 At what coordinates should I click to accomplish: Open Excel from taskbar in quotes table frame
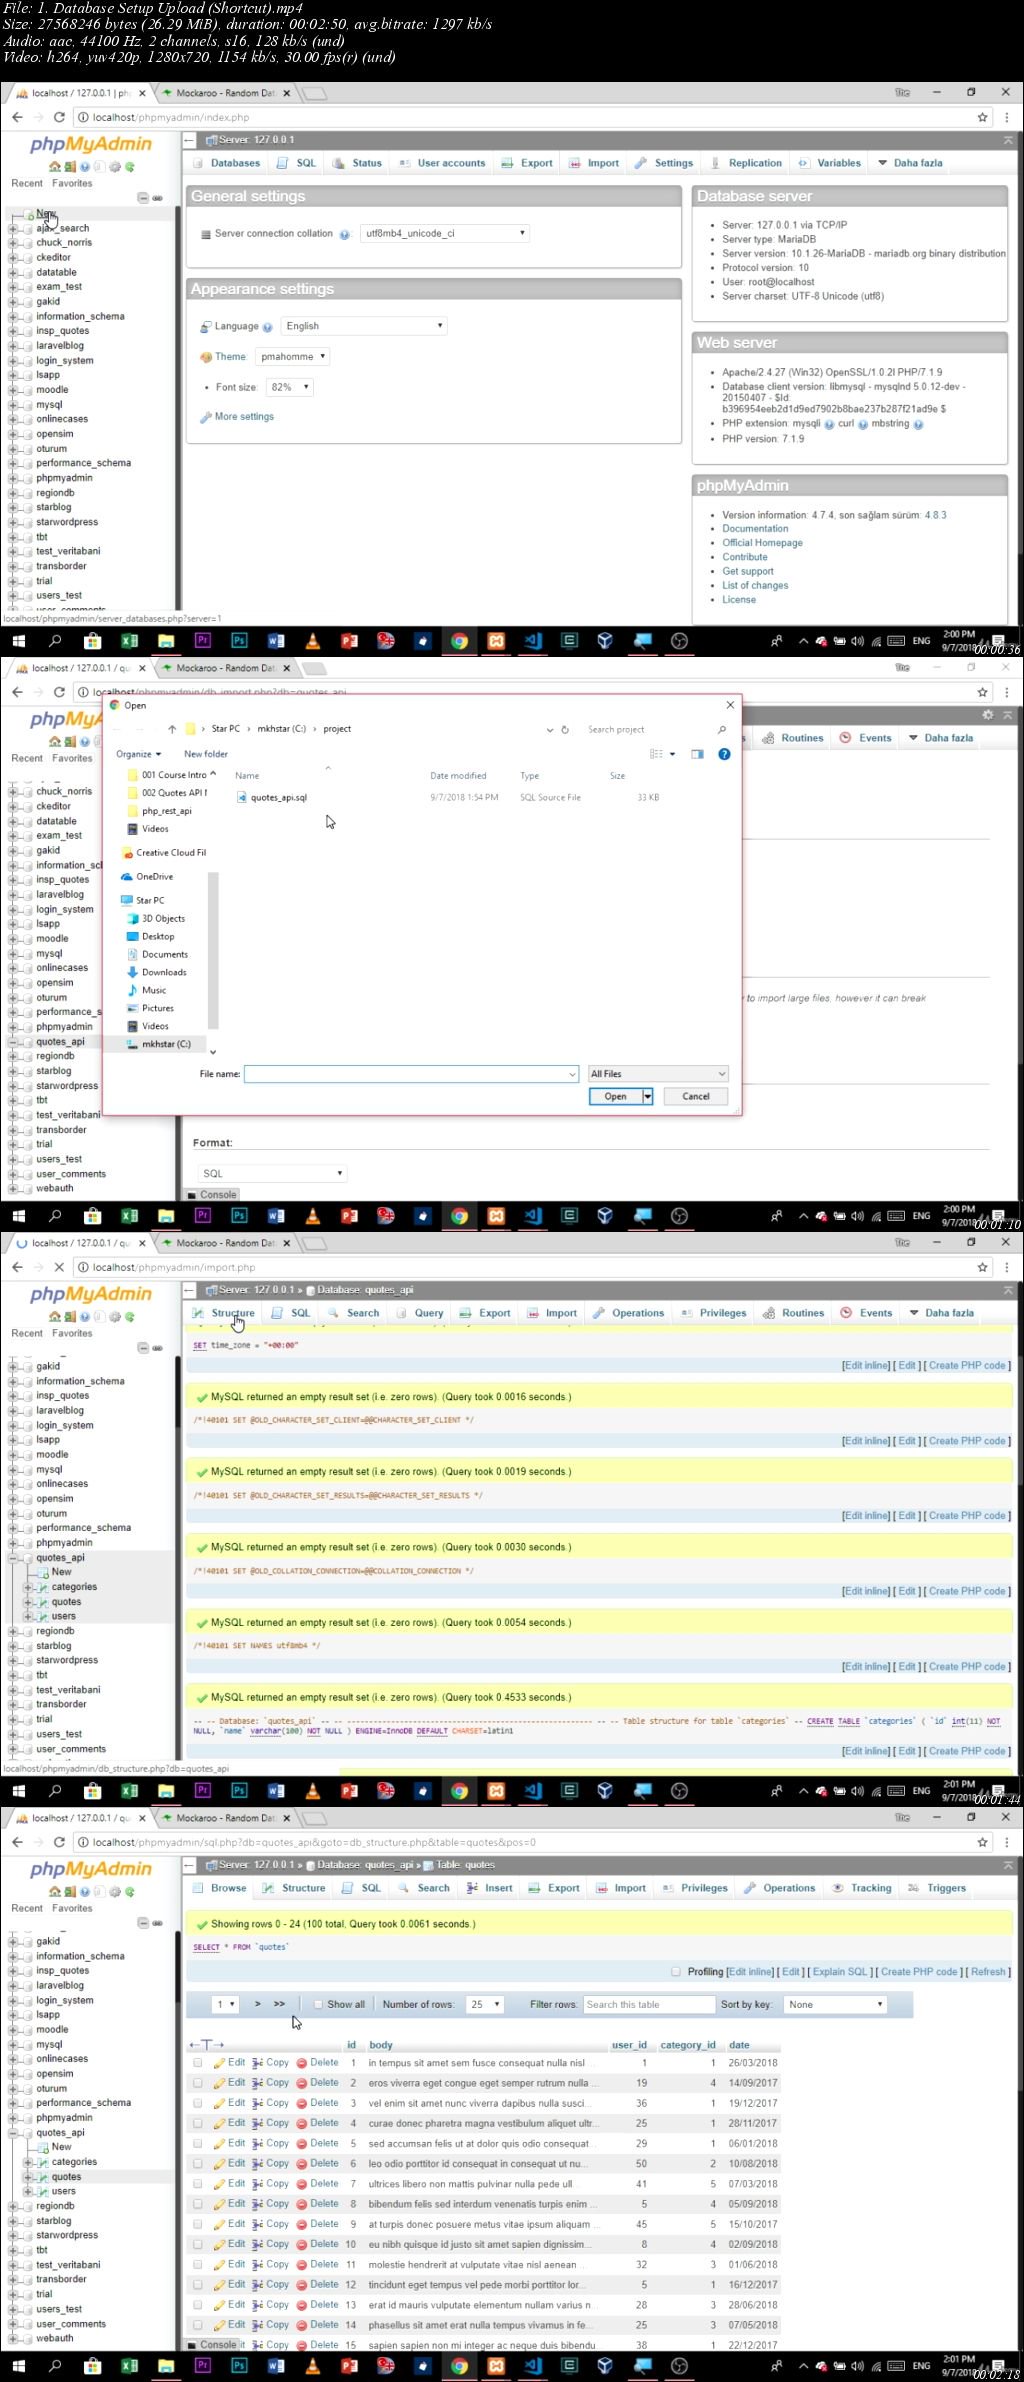(129, 2365)
